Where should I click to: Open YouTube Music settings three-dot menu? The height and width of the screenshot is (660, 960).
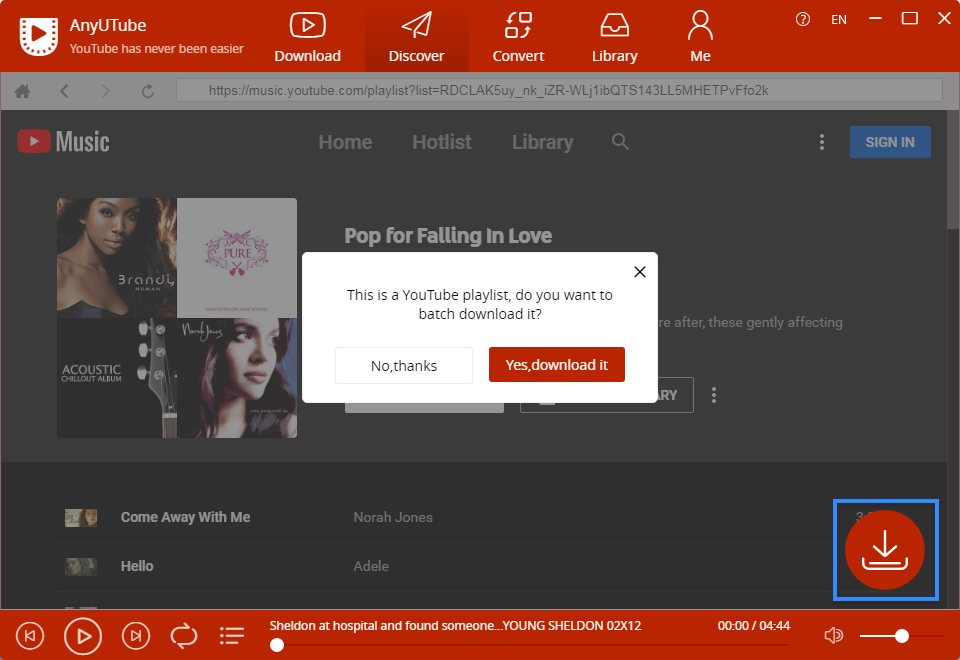point(822,142)
